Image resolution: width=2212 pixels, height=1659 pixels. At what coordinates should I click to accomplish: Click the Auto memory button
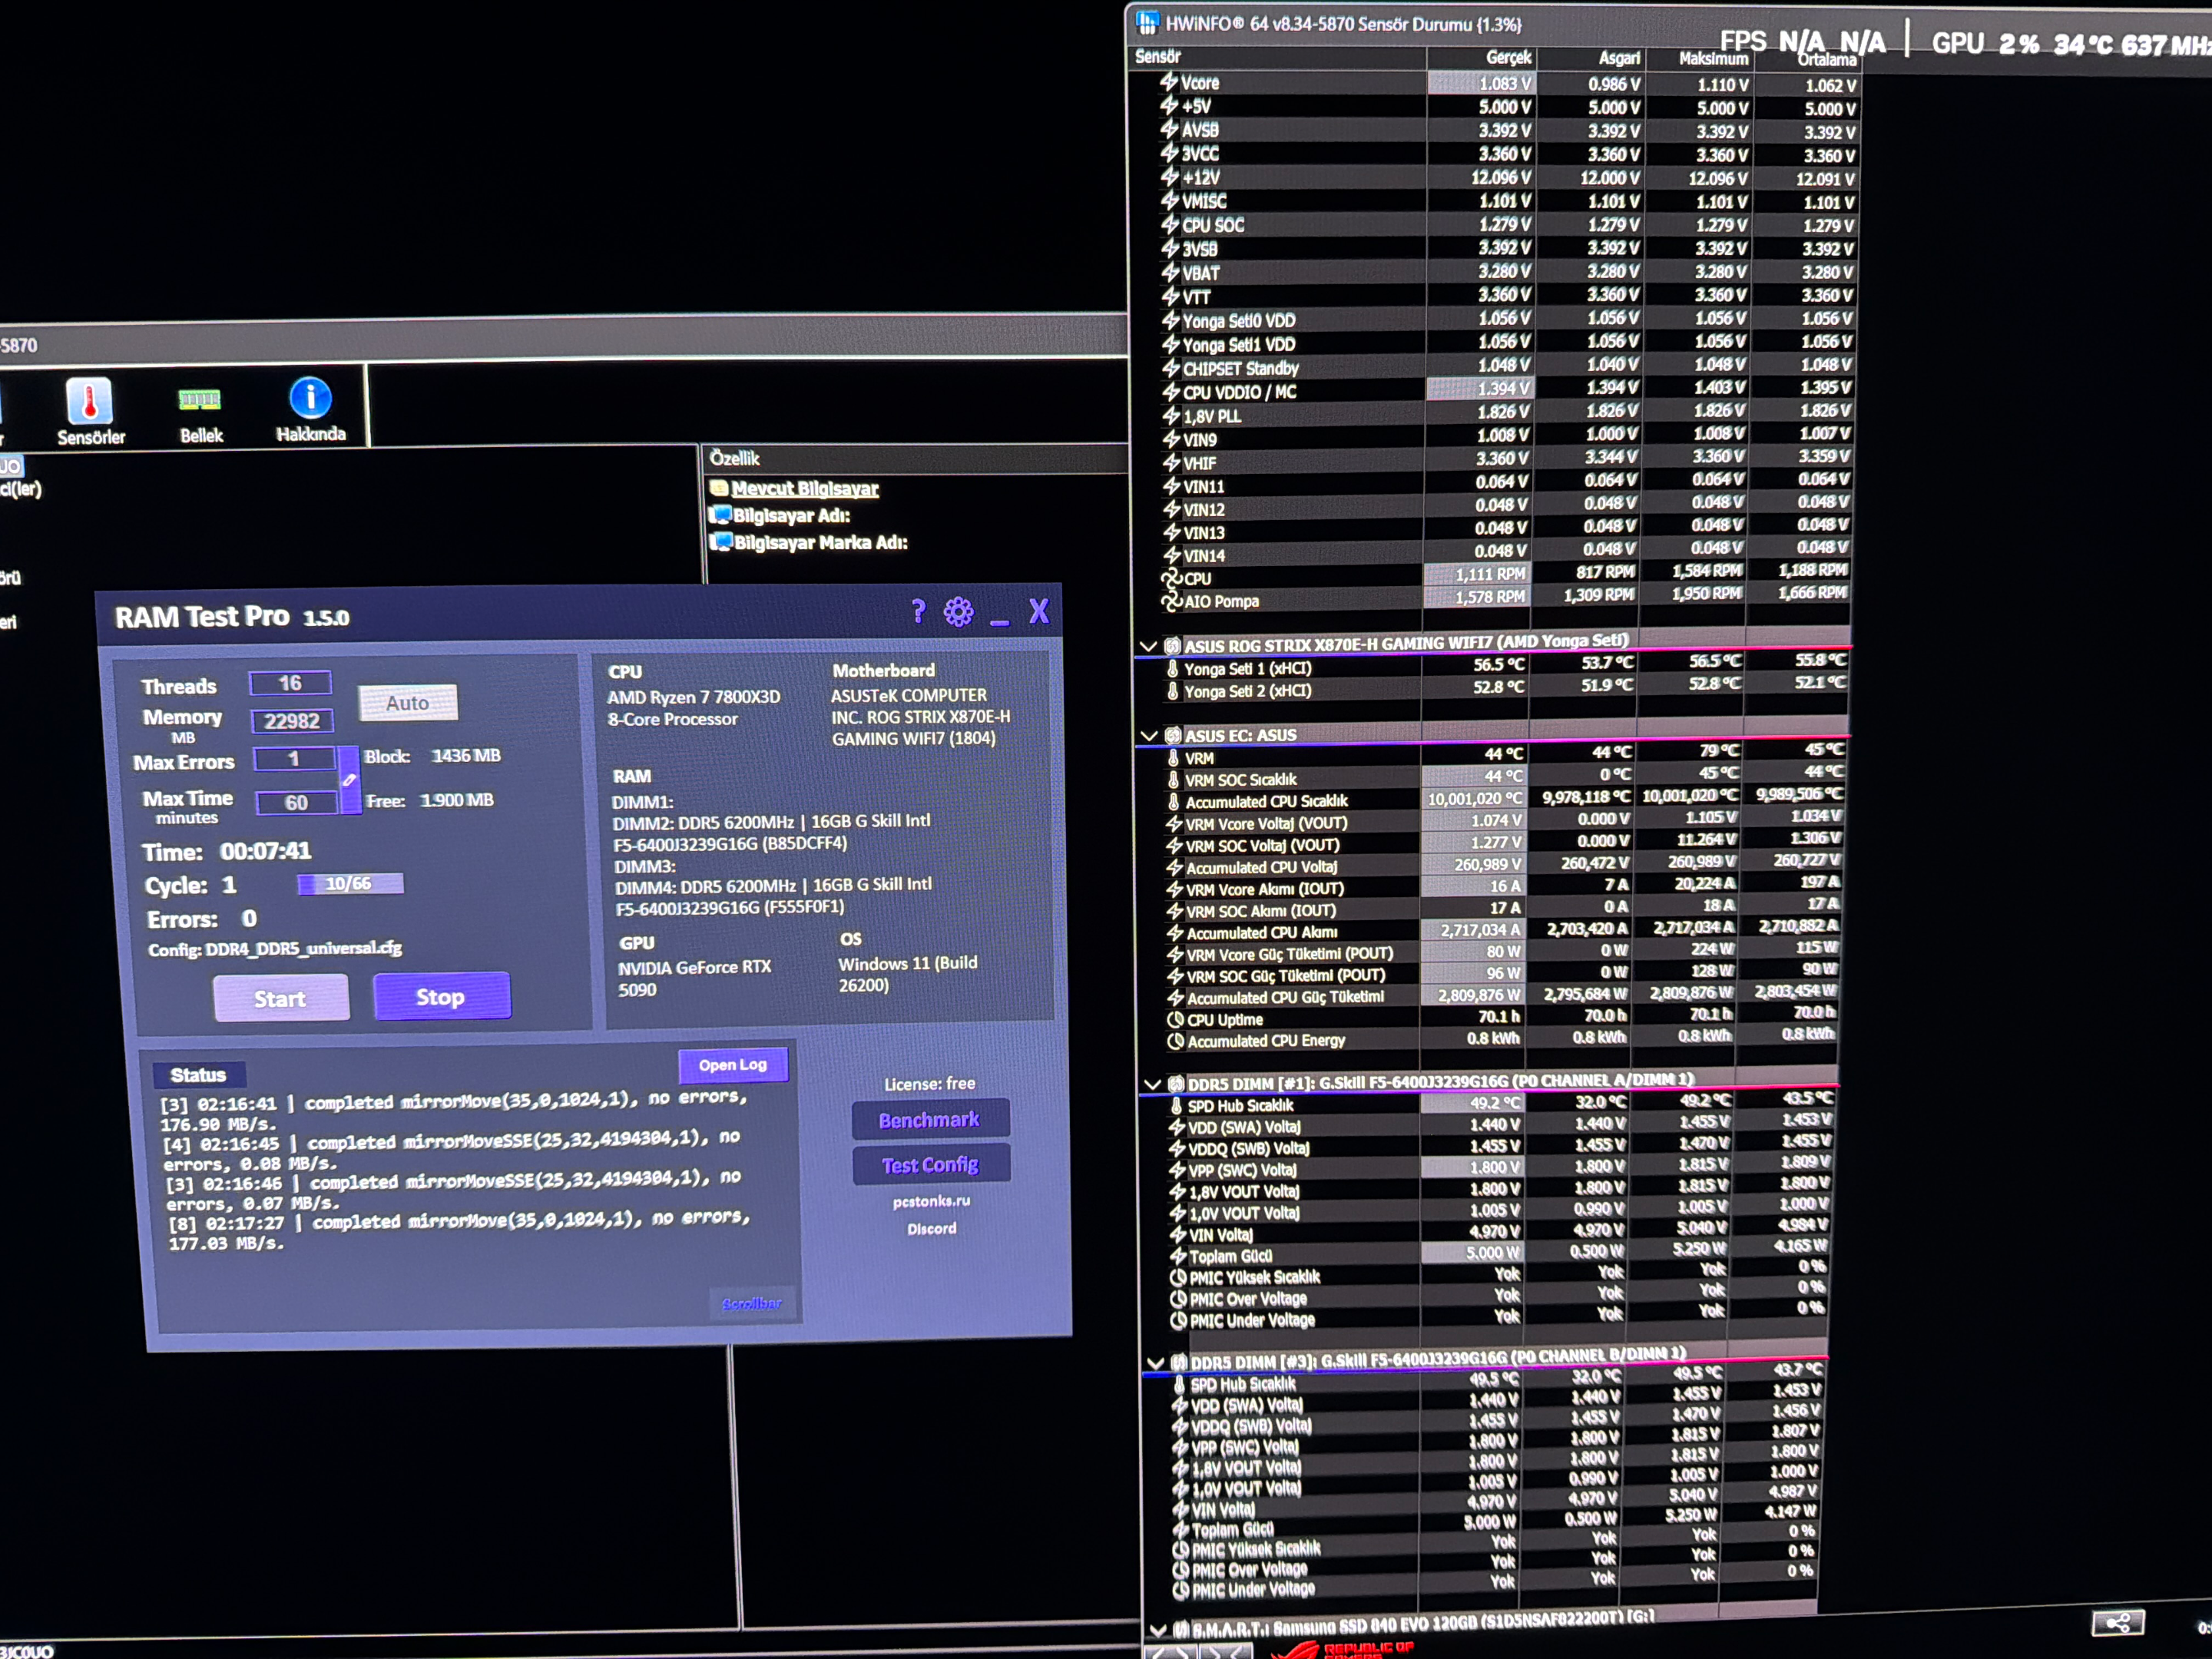pos(408,703)
